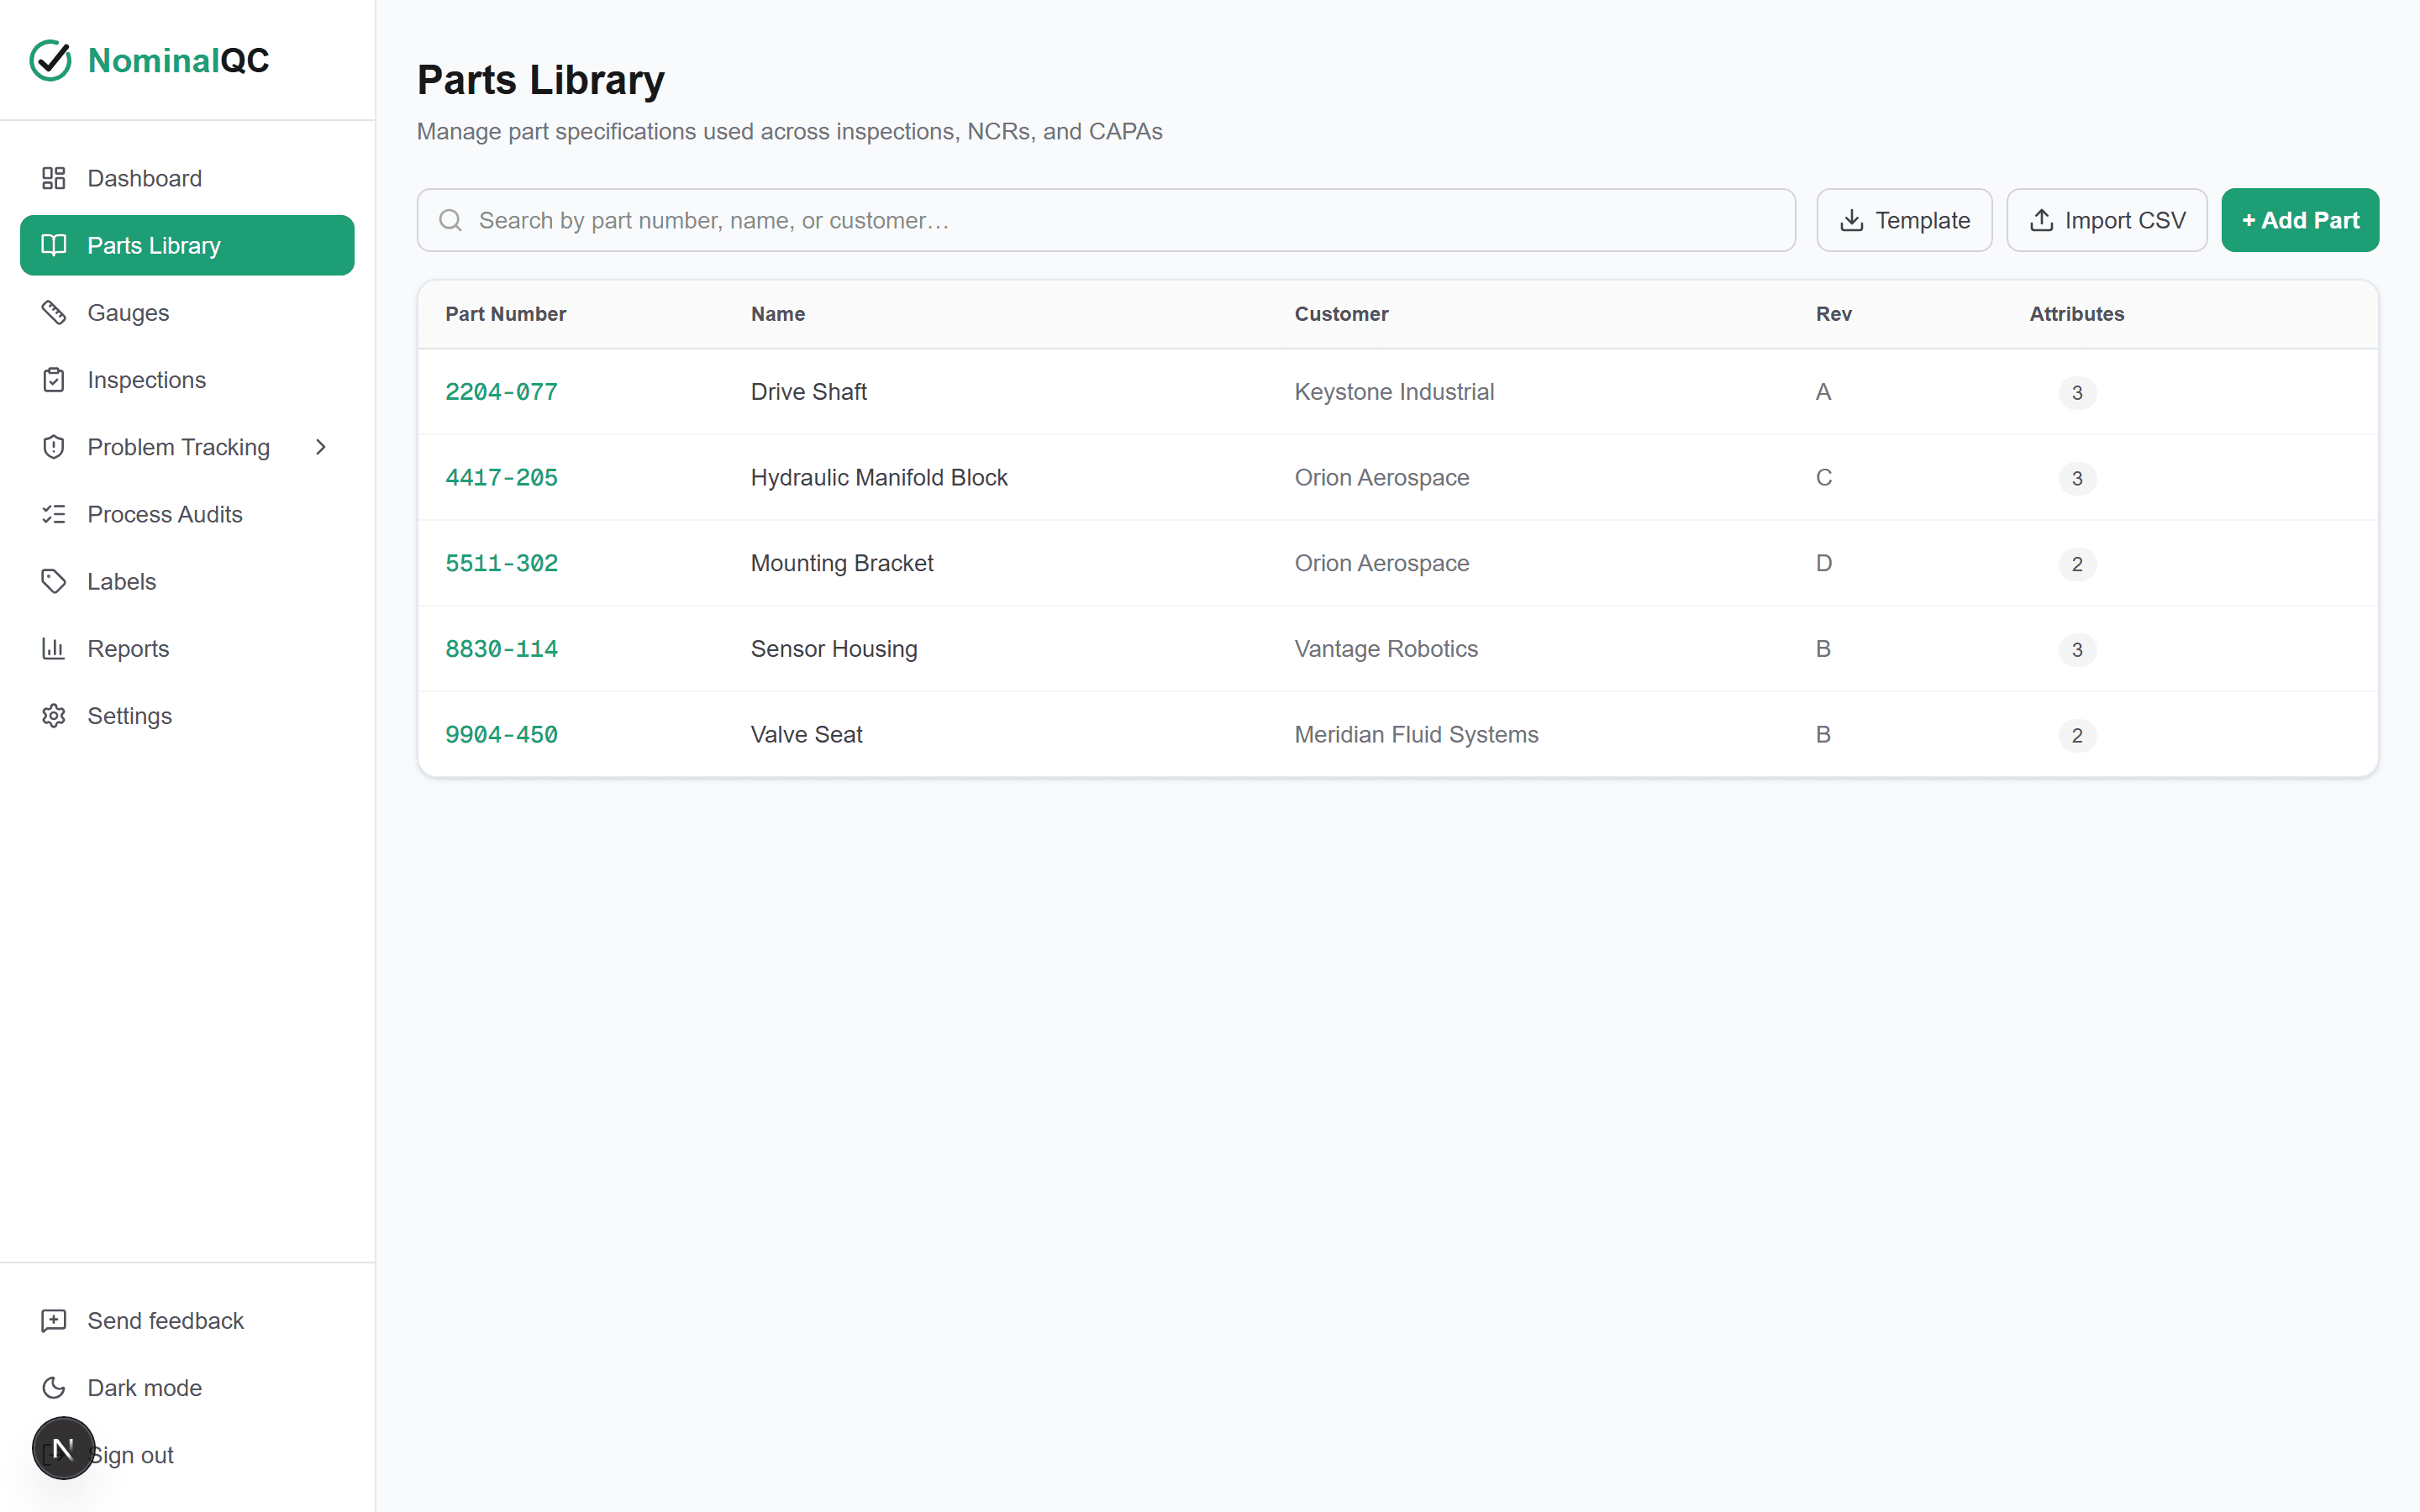Click the Inspections clipboard icon
This screenshot has width=2420, height=1512.
pos(53,380)
